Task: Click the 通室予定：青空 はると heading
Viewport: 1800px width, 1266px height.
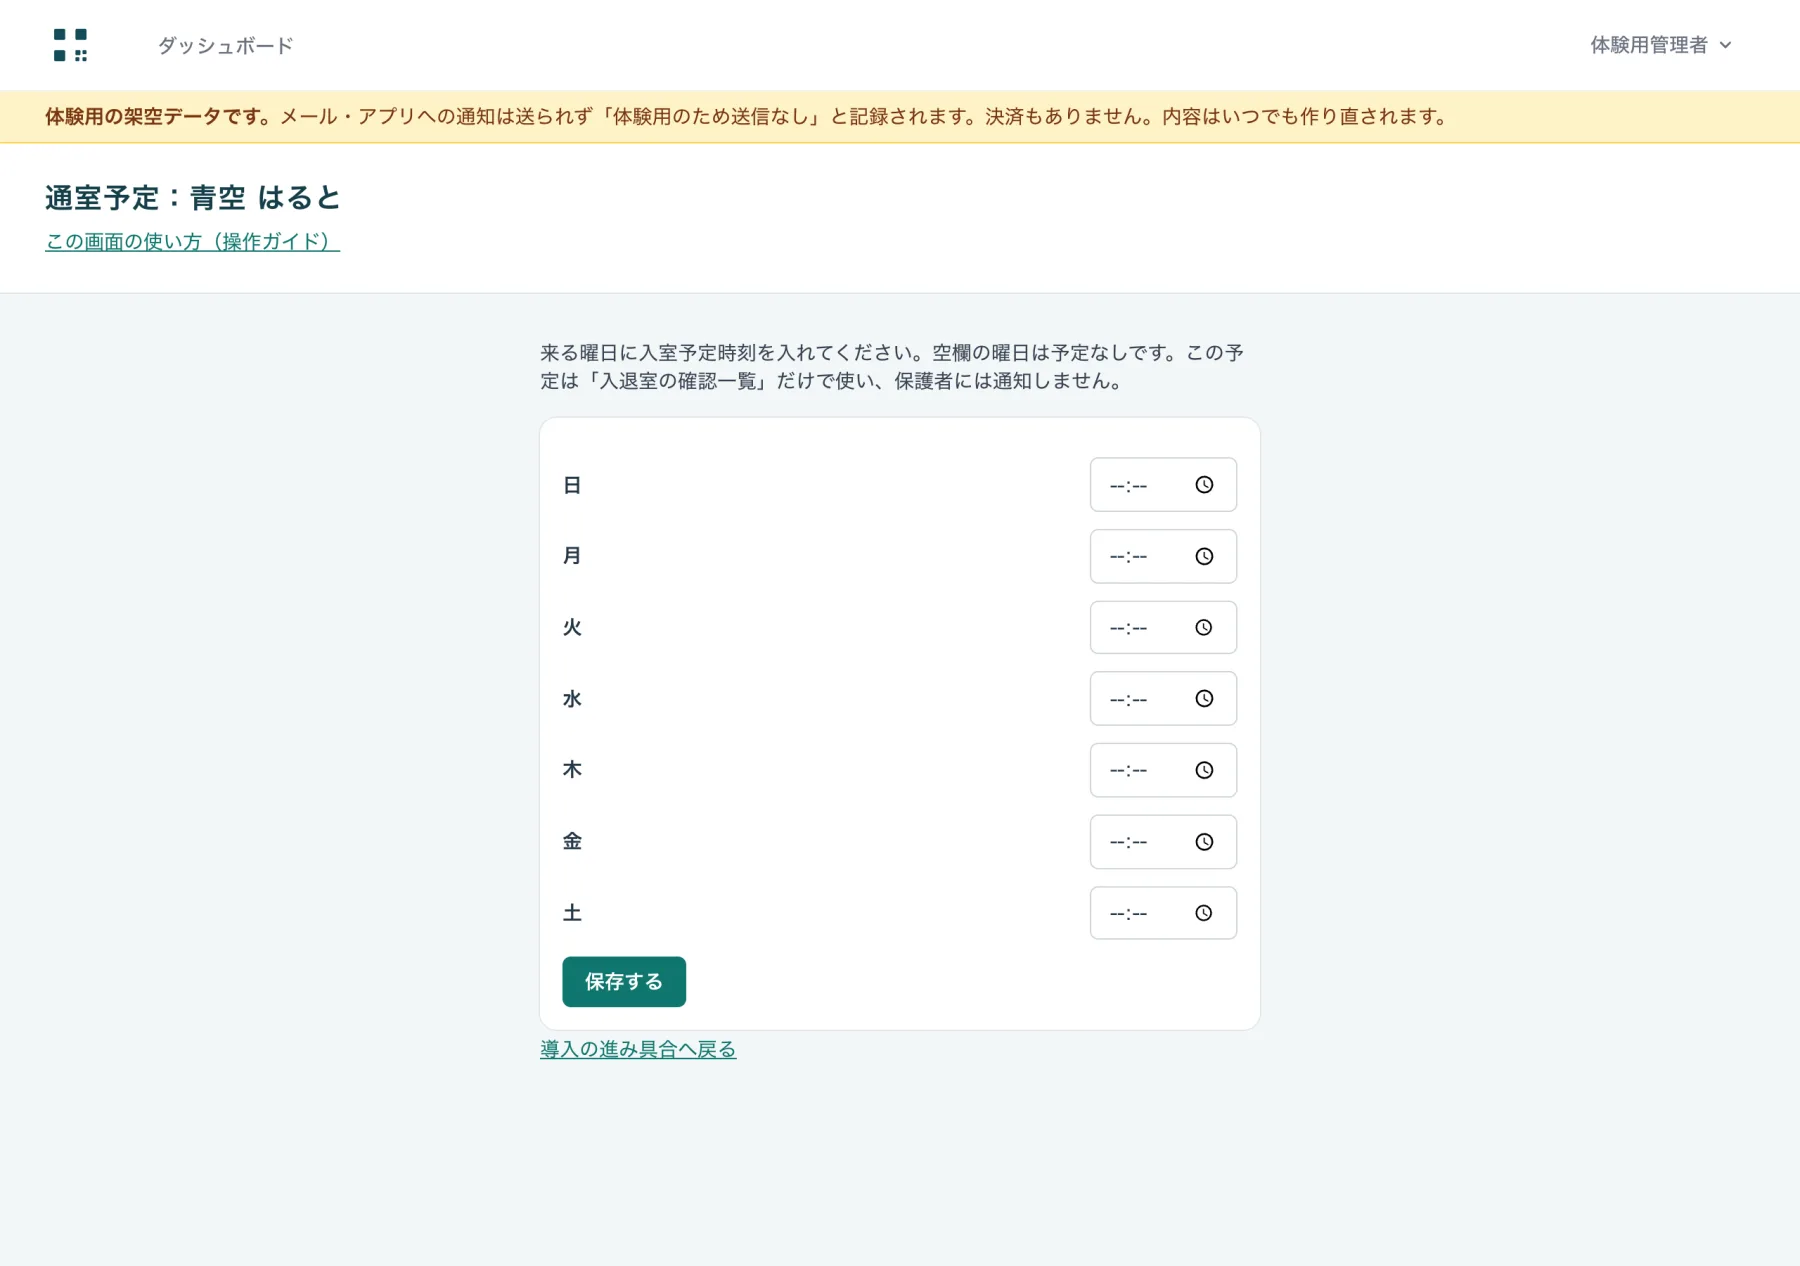Action: pyautogui.click(x=193, y=198)
